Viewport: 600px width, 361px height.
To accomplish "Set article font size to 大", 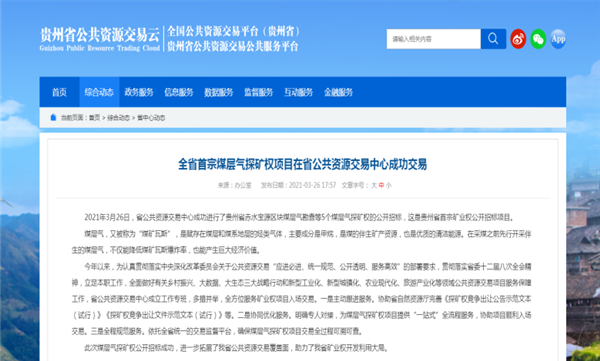I will (x=374, y=185).
